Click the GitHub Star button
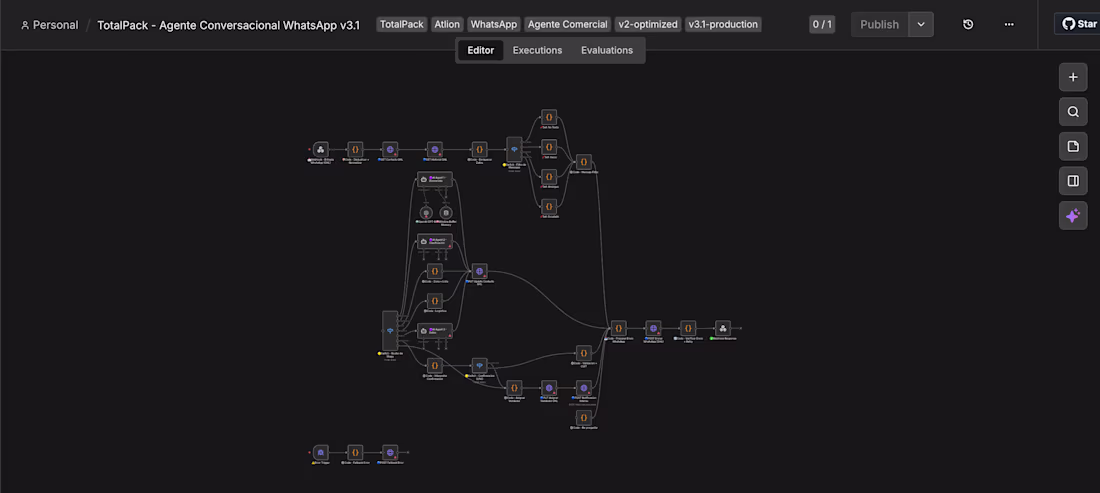The width and height of the screenshot is (1100, 493). point(1078,24)
